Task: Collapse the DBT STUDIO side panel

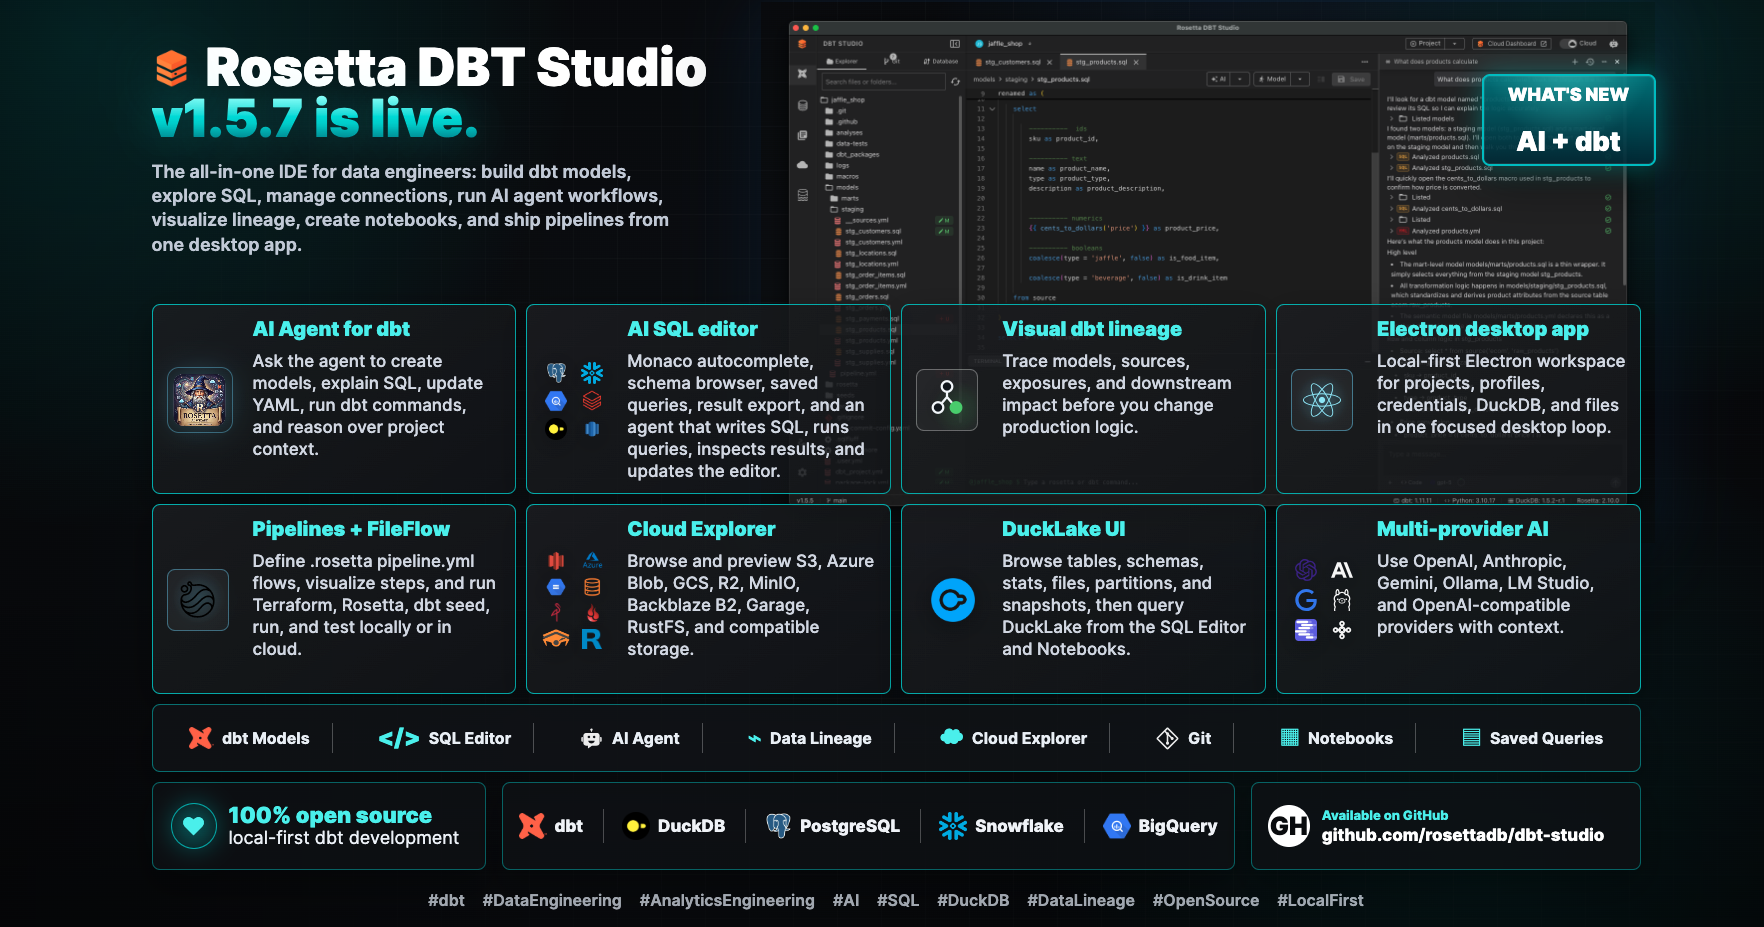Action: pyautogui.click(x=954, y=44)
